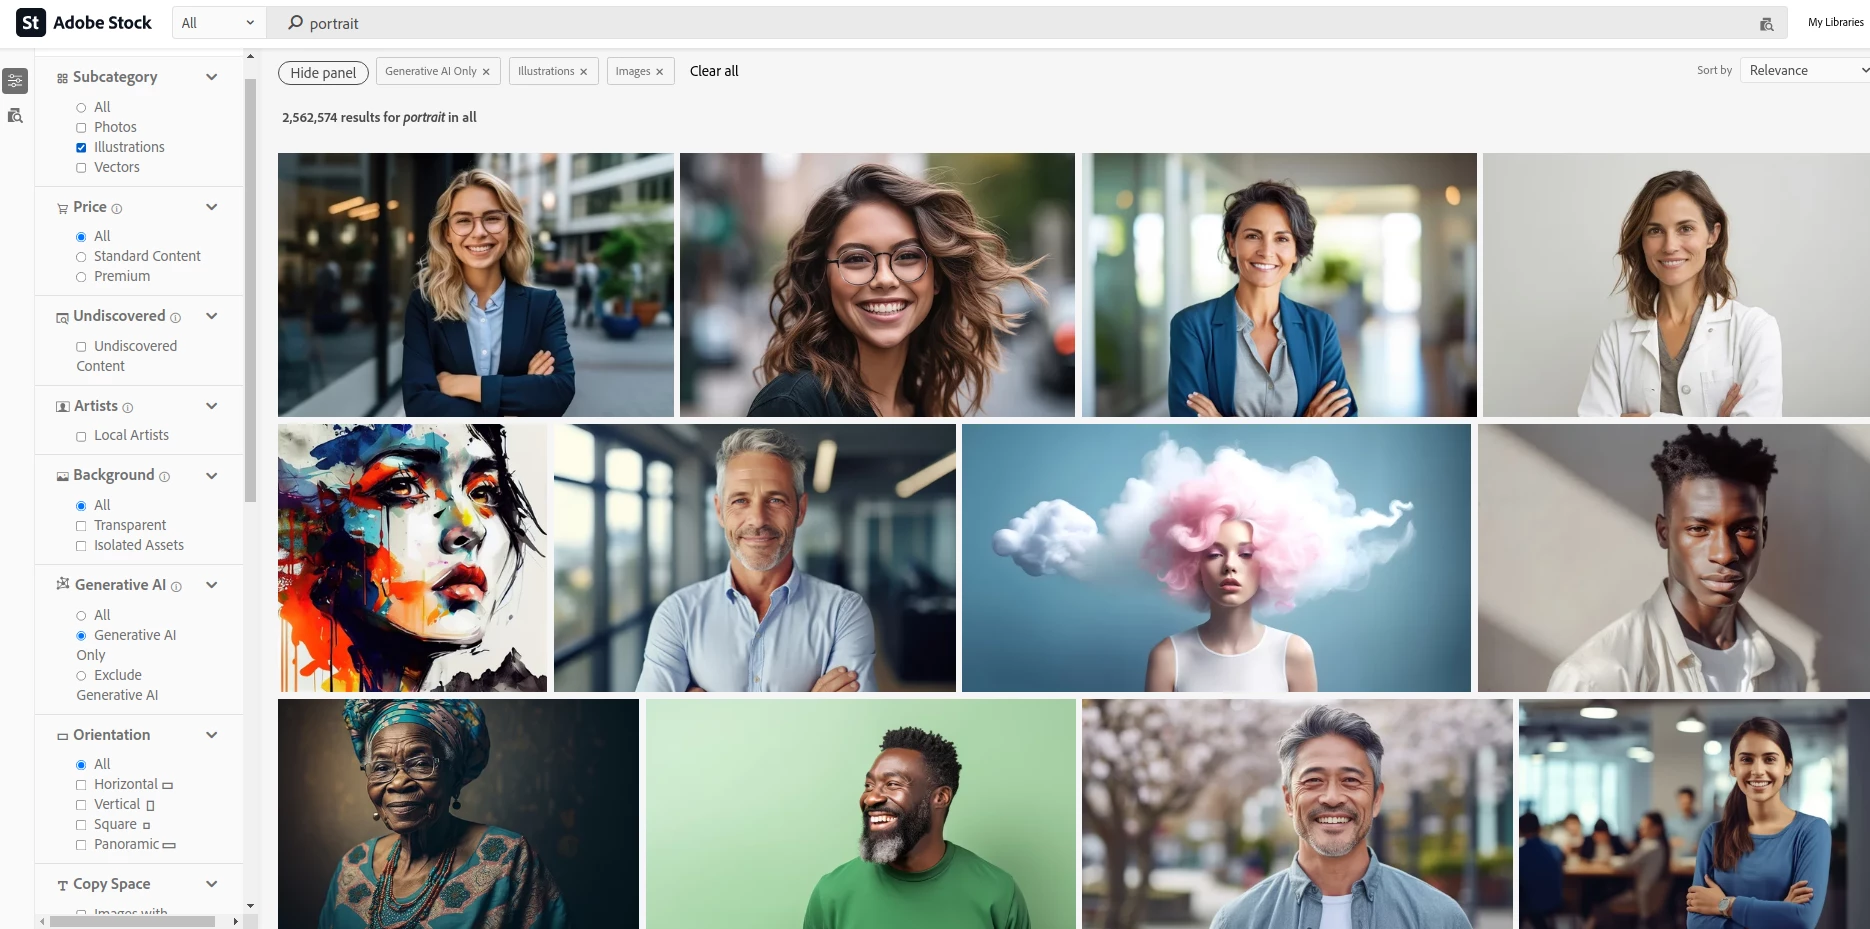Click the Undiscovered info icon
The height and width of the screenshot is (929, 1870).
[x=176, y=318]
